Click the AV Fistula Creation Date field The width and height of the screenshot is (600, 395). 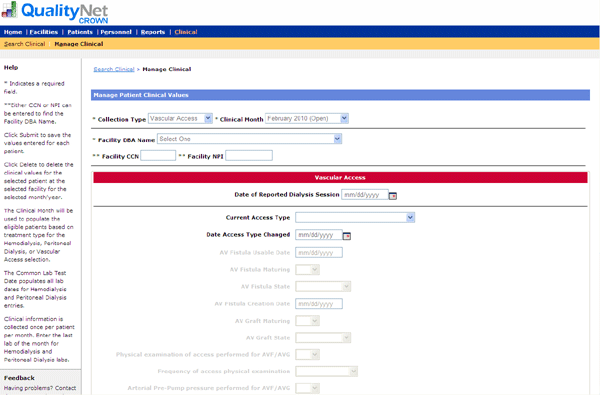coord(319,304)
